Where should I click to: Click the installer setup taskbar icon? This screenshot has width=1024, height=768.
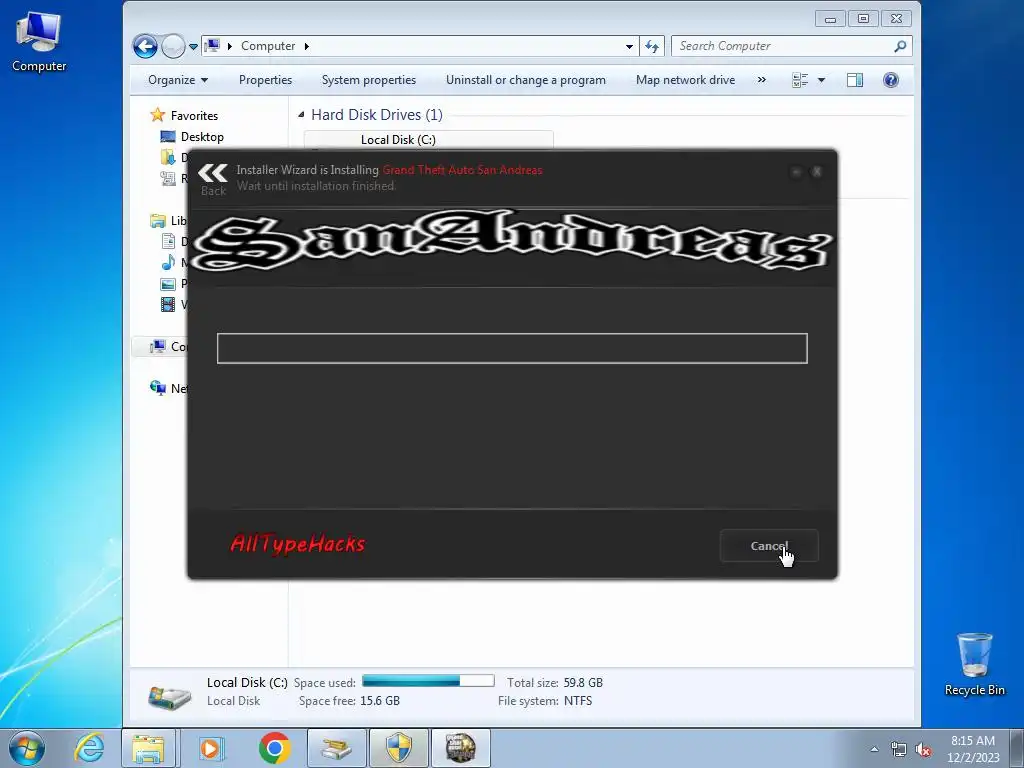(337, 748)
